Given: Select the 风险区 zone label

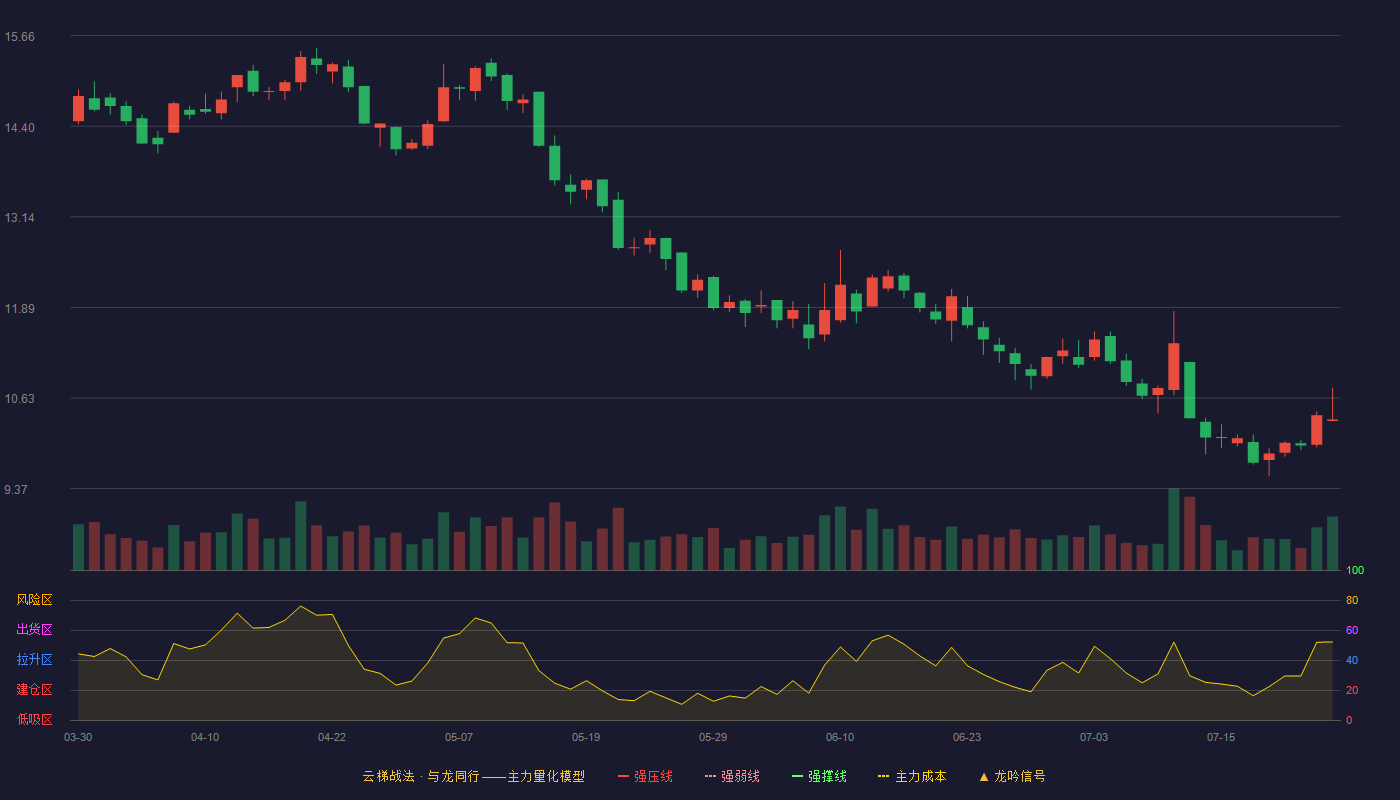Looking at the screenshot, I should 34,600.
